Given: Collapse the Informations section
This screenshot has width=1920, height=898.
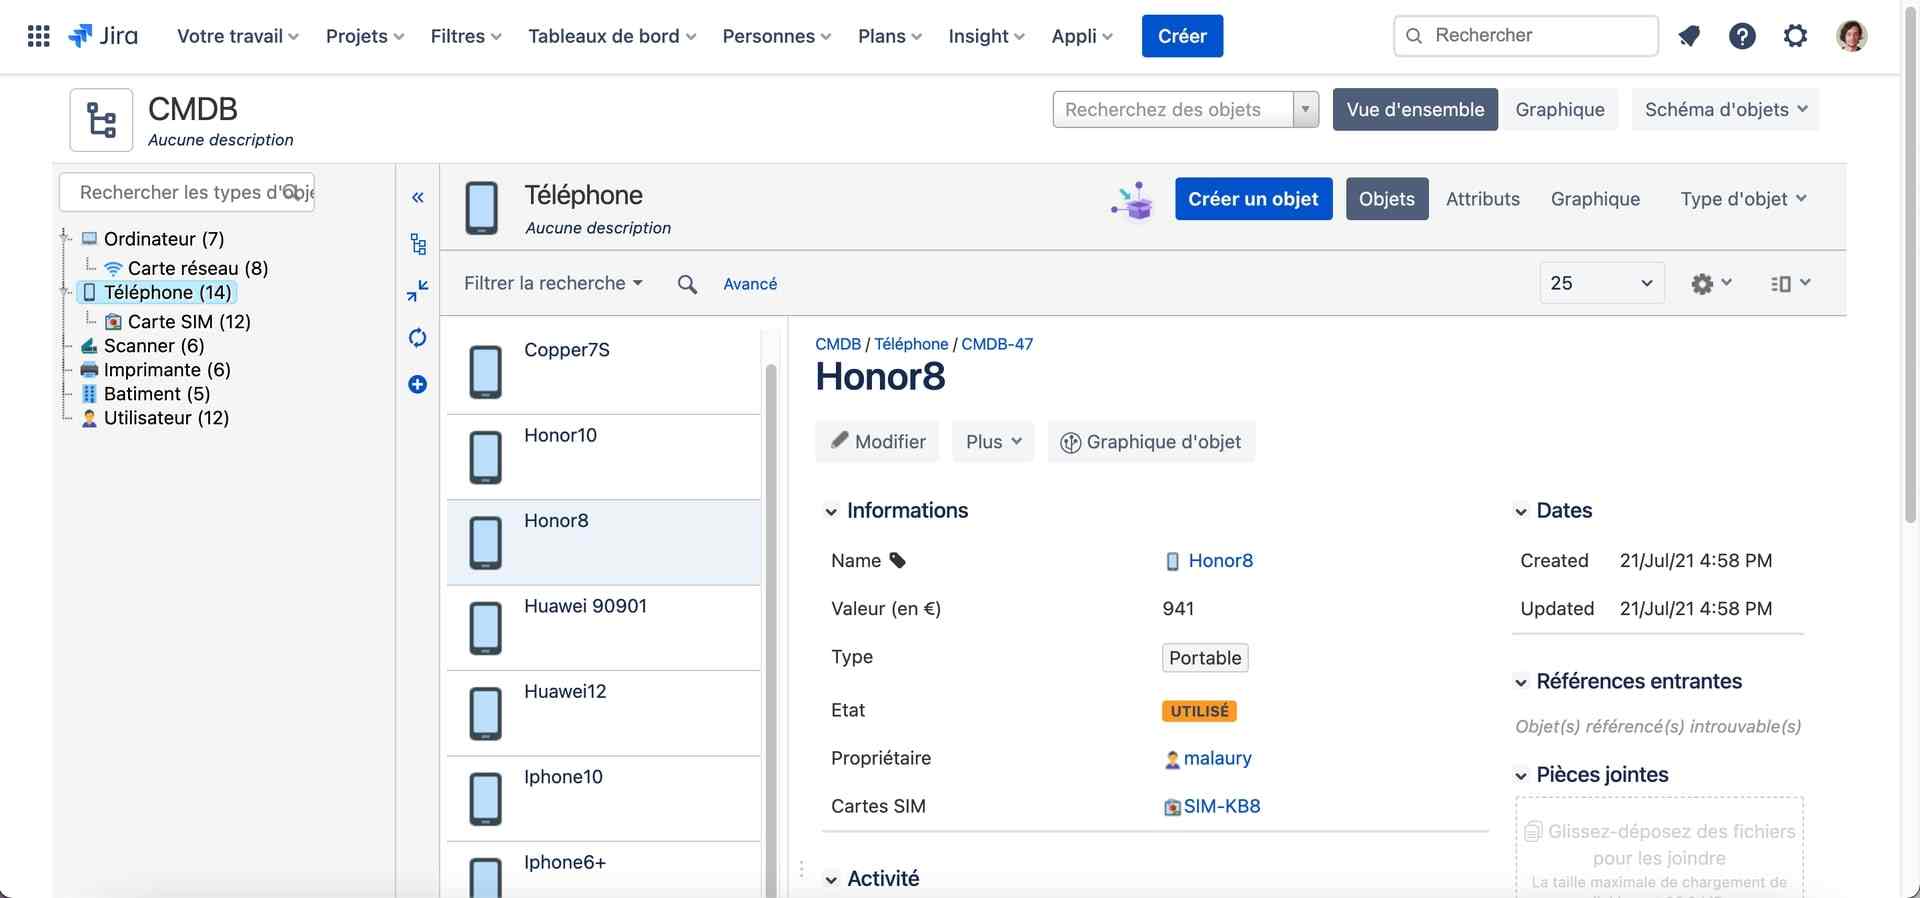Looking at the screenshot, I should pos(831,512).
